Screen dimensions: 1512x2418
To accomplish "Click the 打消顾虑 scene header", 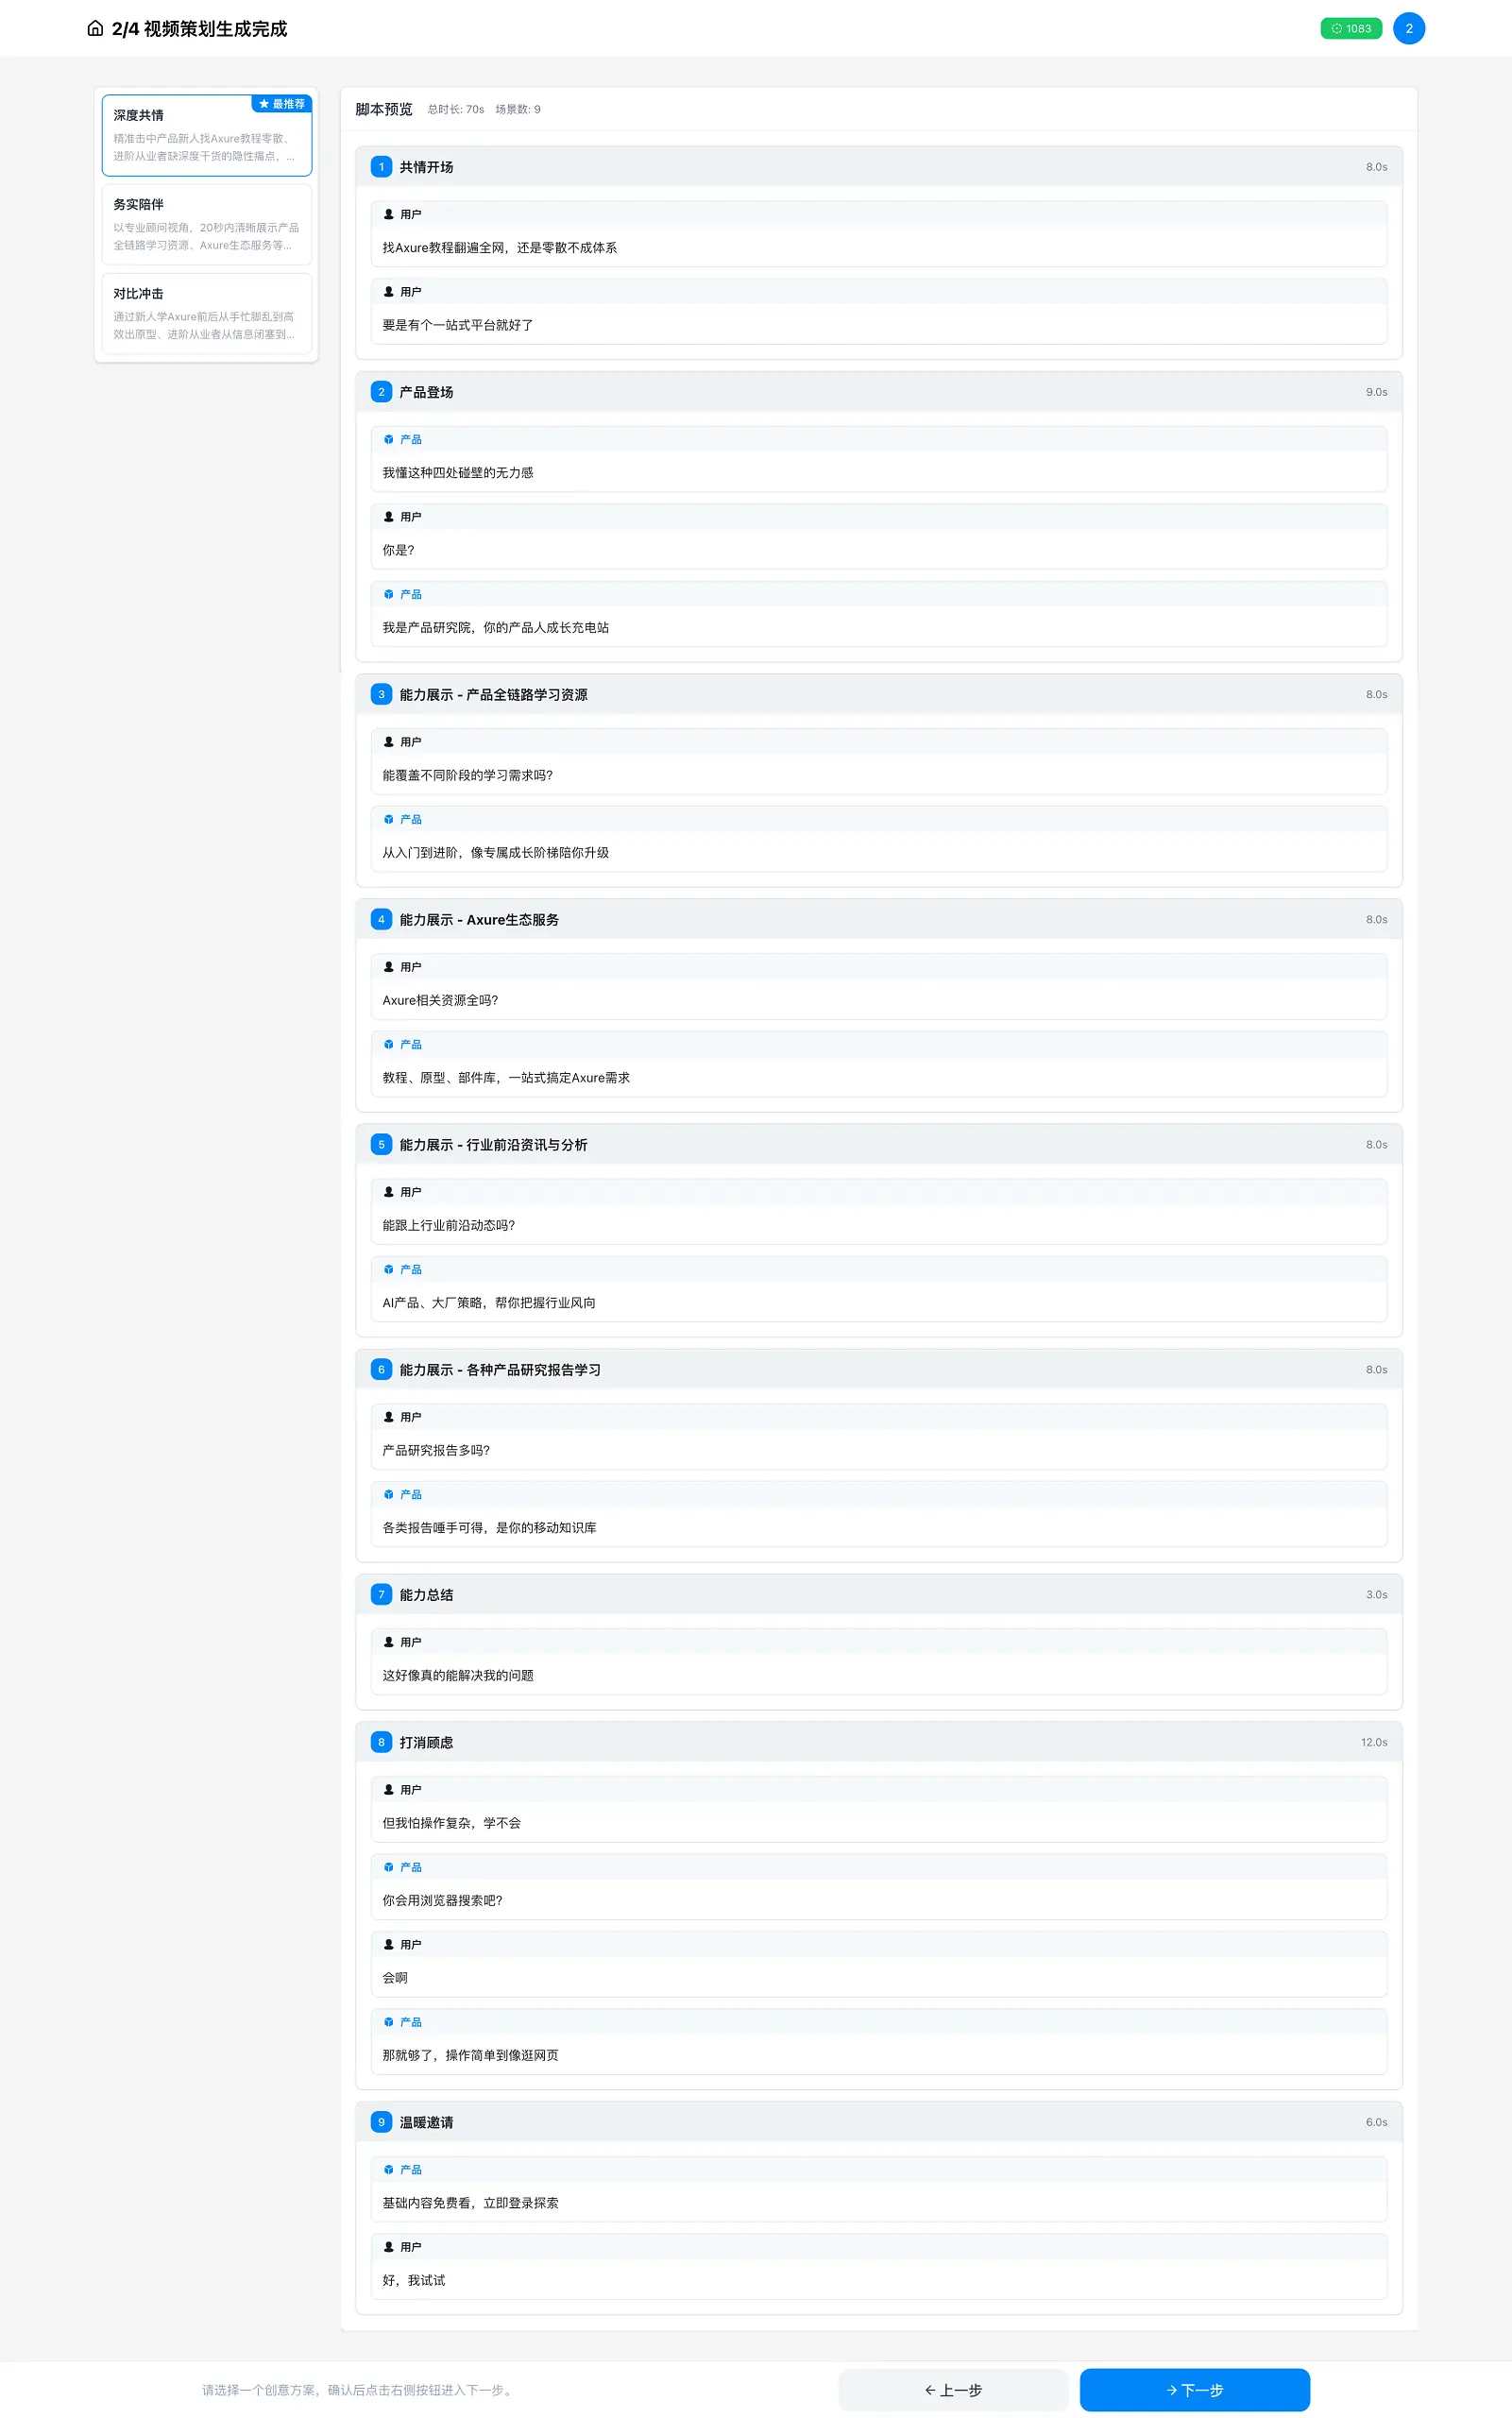I will (x=878, y=1742).
